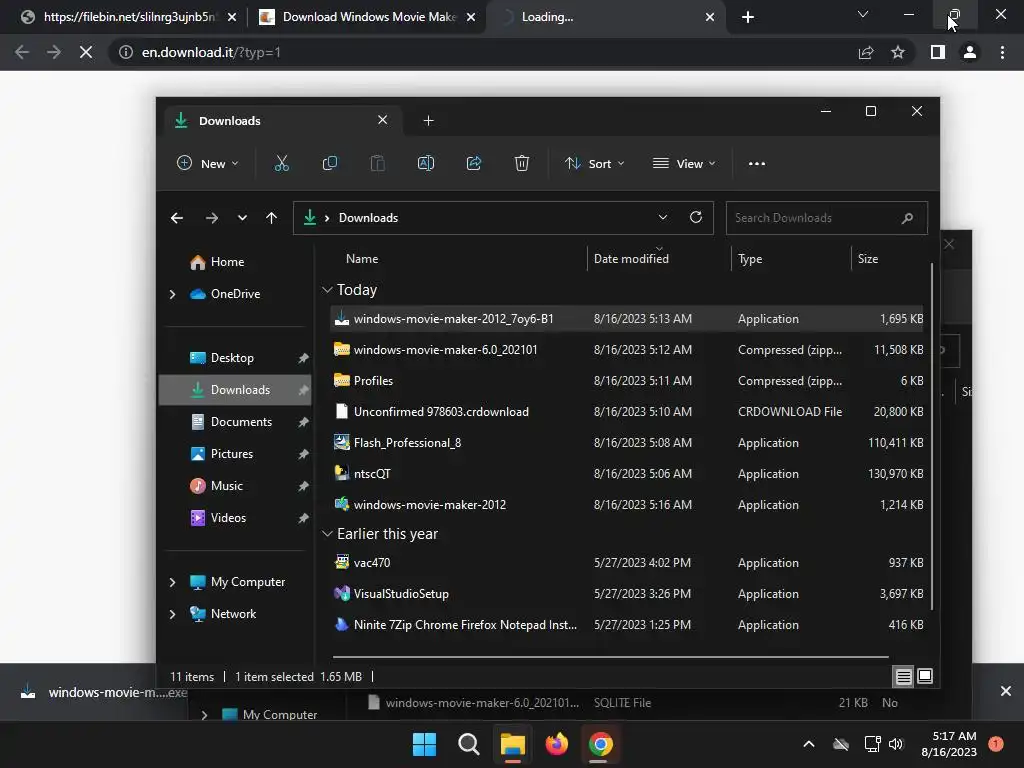The image size is (1024, 768).
Task: Open a new Chrome tab
Action: point(748,17)
